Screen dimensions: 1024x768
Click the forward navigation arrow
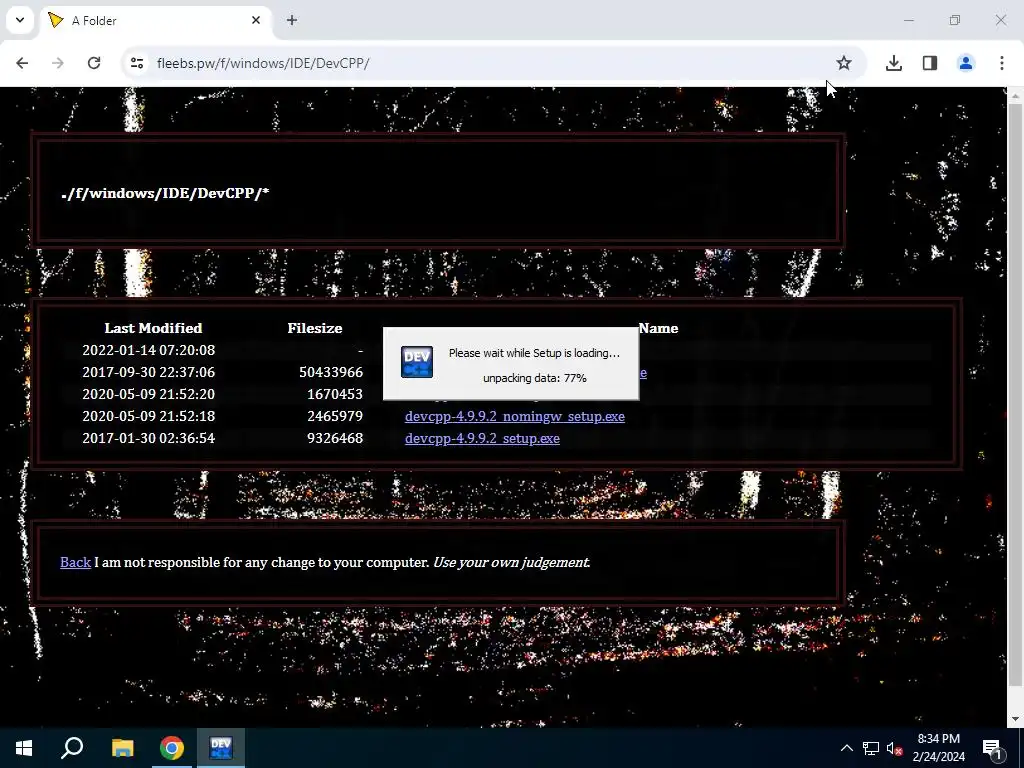coord(58,63)
